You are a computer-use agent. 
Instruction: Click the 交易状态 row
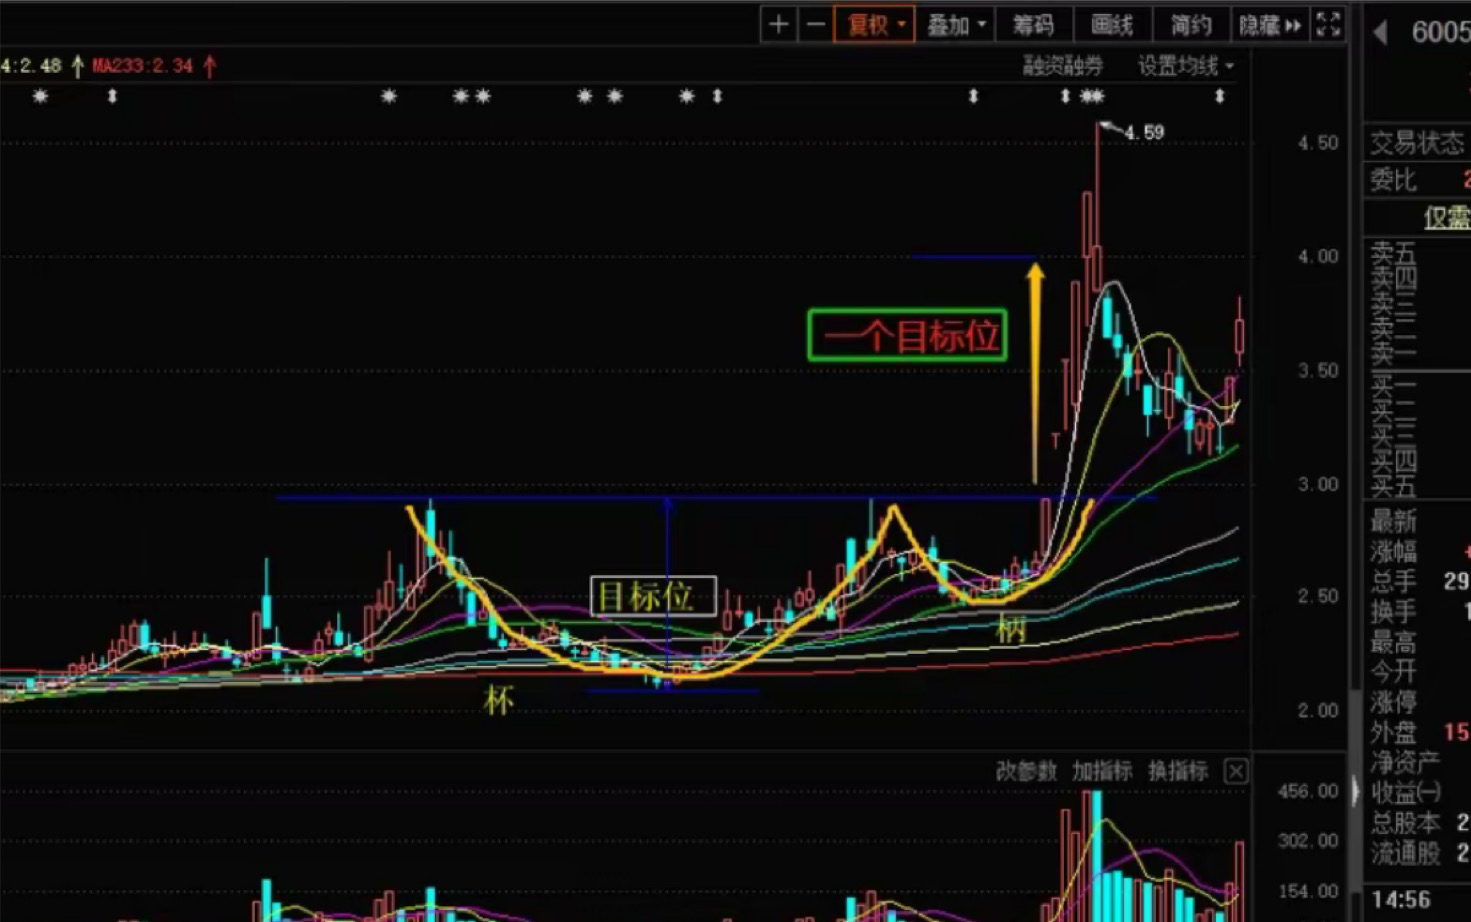tap(1418, 143)
